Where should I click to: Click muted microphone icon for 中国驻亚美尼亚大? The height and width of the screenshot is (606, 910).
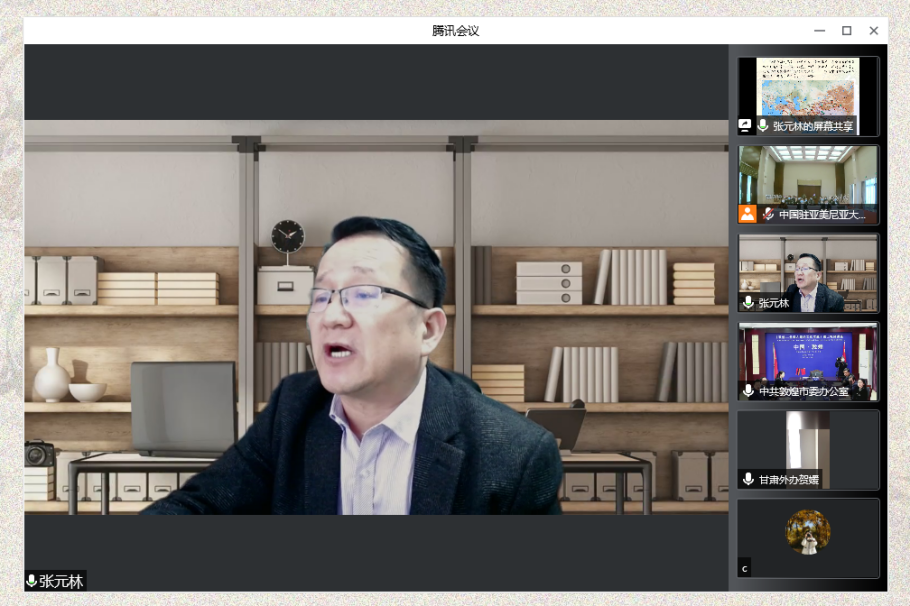[x=768, y=214]
